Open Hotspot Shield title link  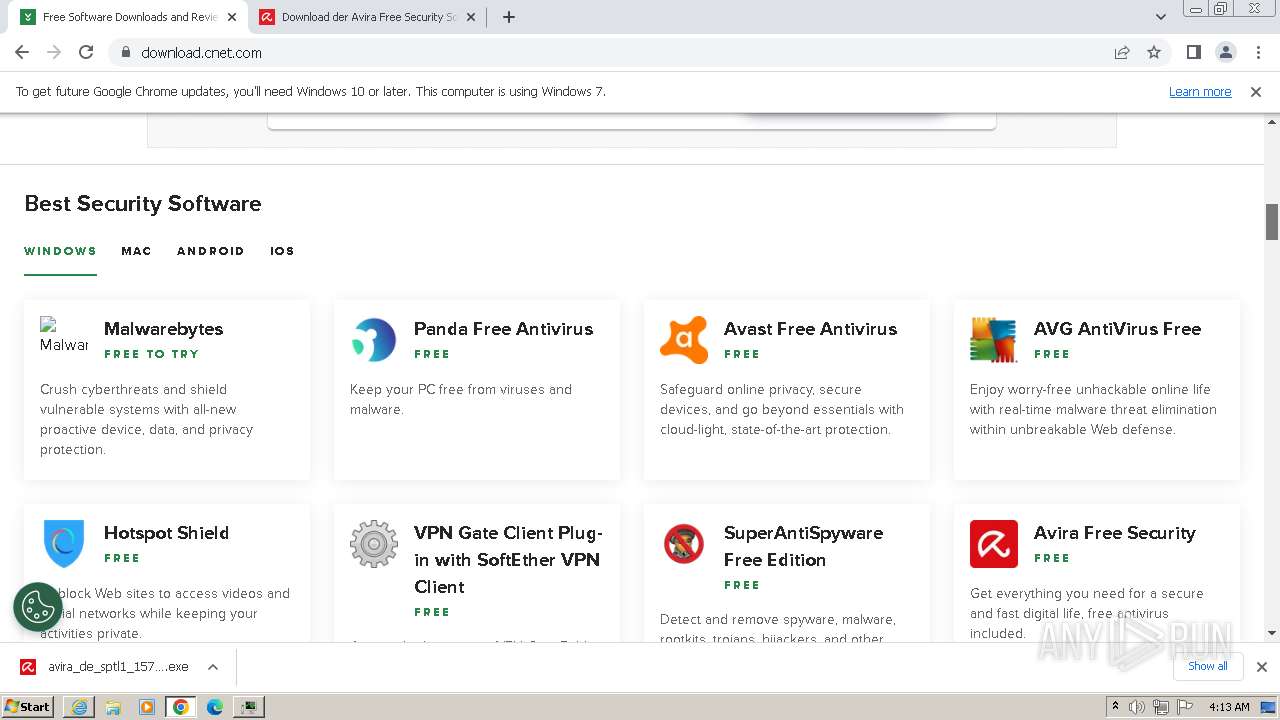click(166, 533)
